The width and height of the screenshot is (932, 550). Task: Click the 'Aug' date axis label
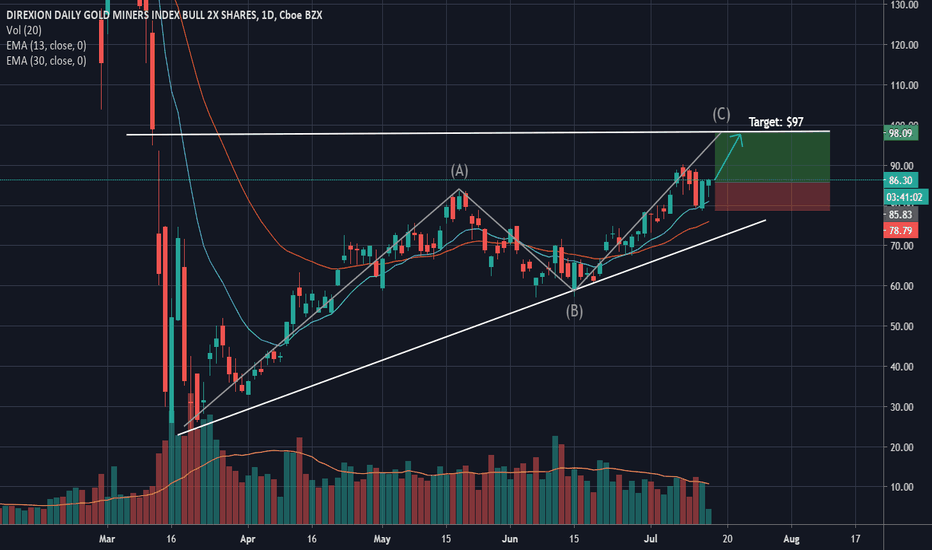click(x=791, y=539)
